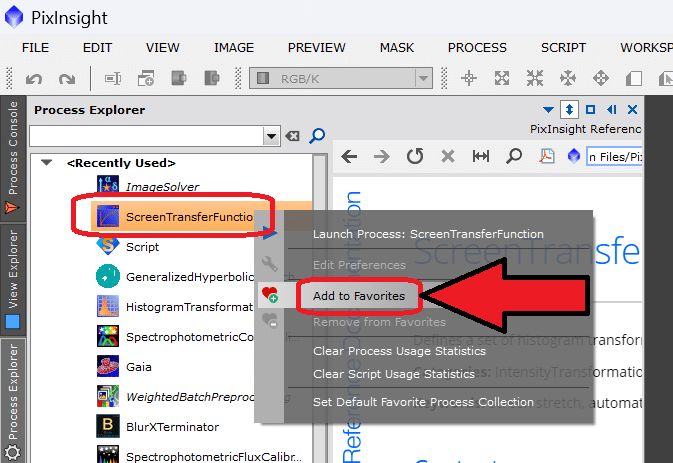Screen dimensions: 673x463
Task: Click the text cursor toolbar icon beside Redo
Action: [113, 79]
